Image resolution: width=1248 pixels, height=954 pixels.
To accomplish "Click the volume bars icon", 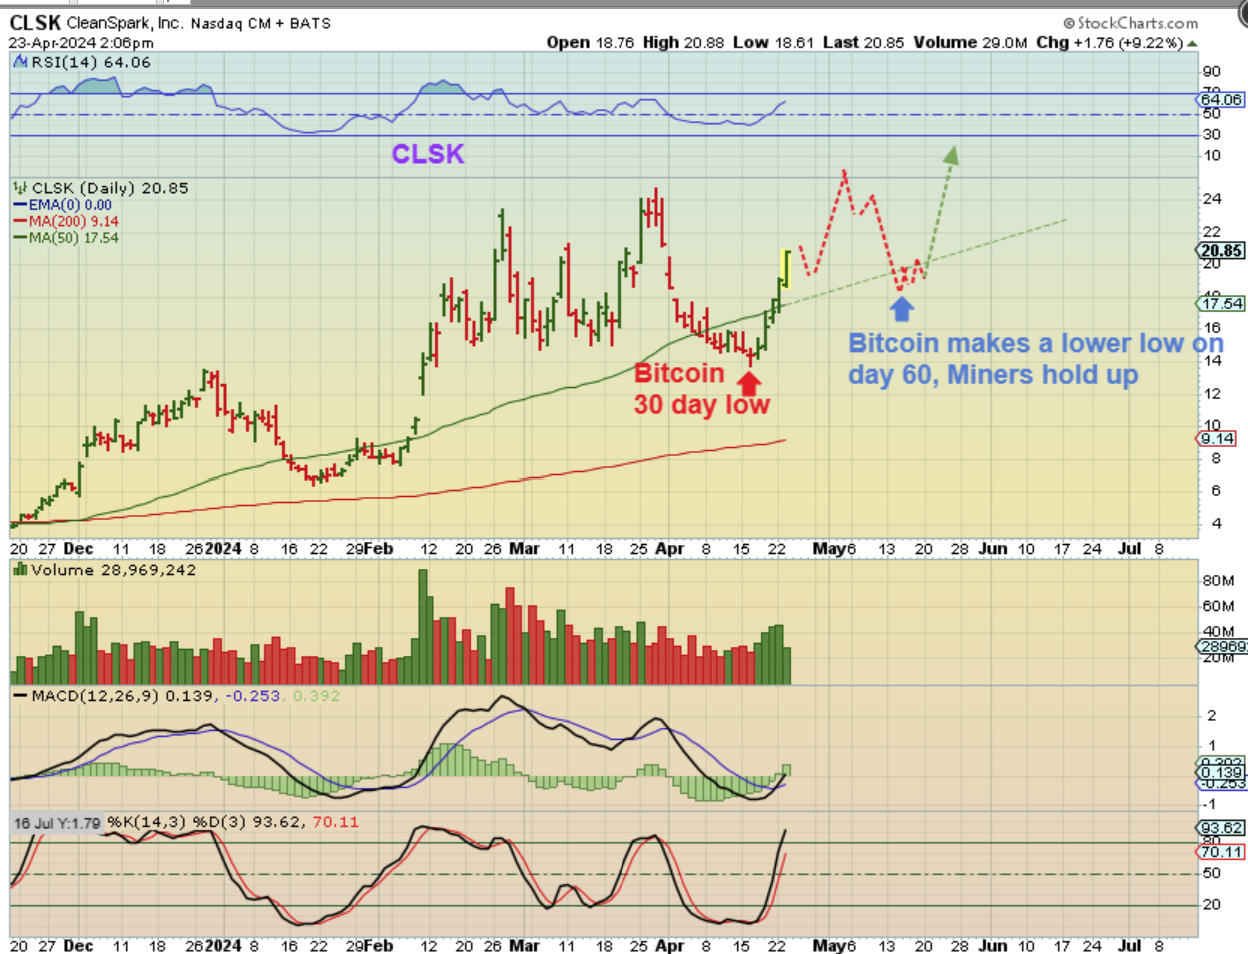I will pyautogui.click(x=20, y=570).
